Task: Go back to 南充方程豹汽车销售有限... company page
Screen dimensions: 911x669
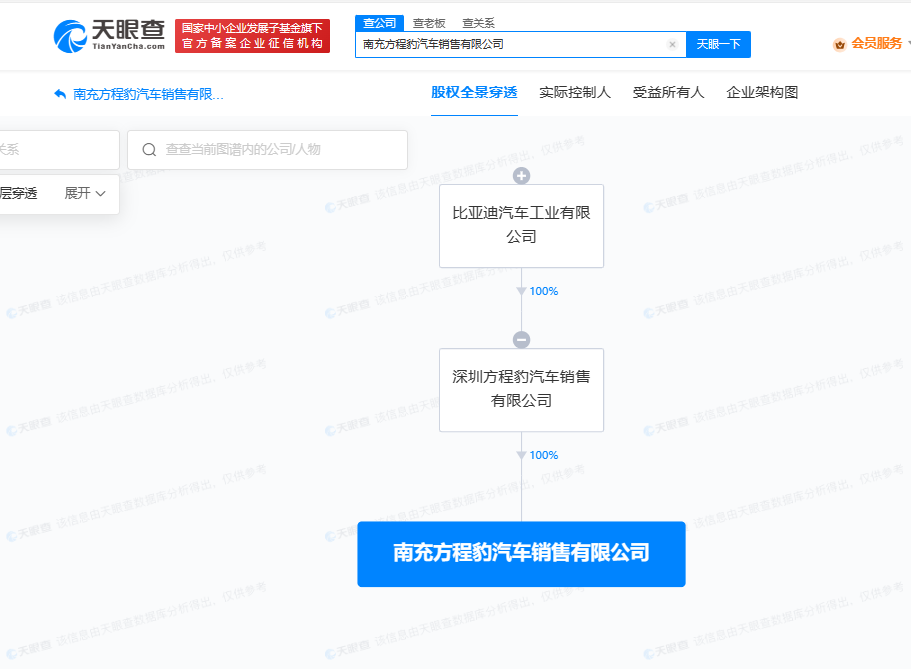Action: point(148,94)
